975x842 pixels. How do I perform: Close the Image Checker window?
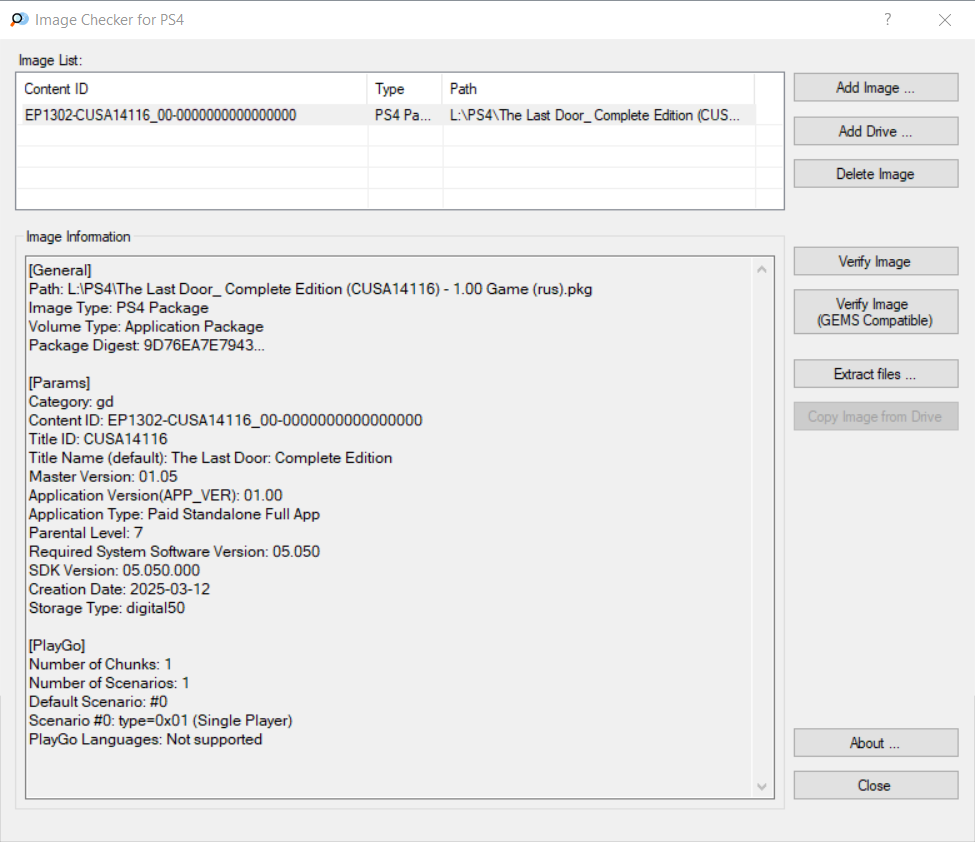[945, 20]
